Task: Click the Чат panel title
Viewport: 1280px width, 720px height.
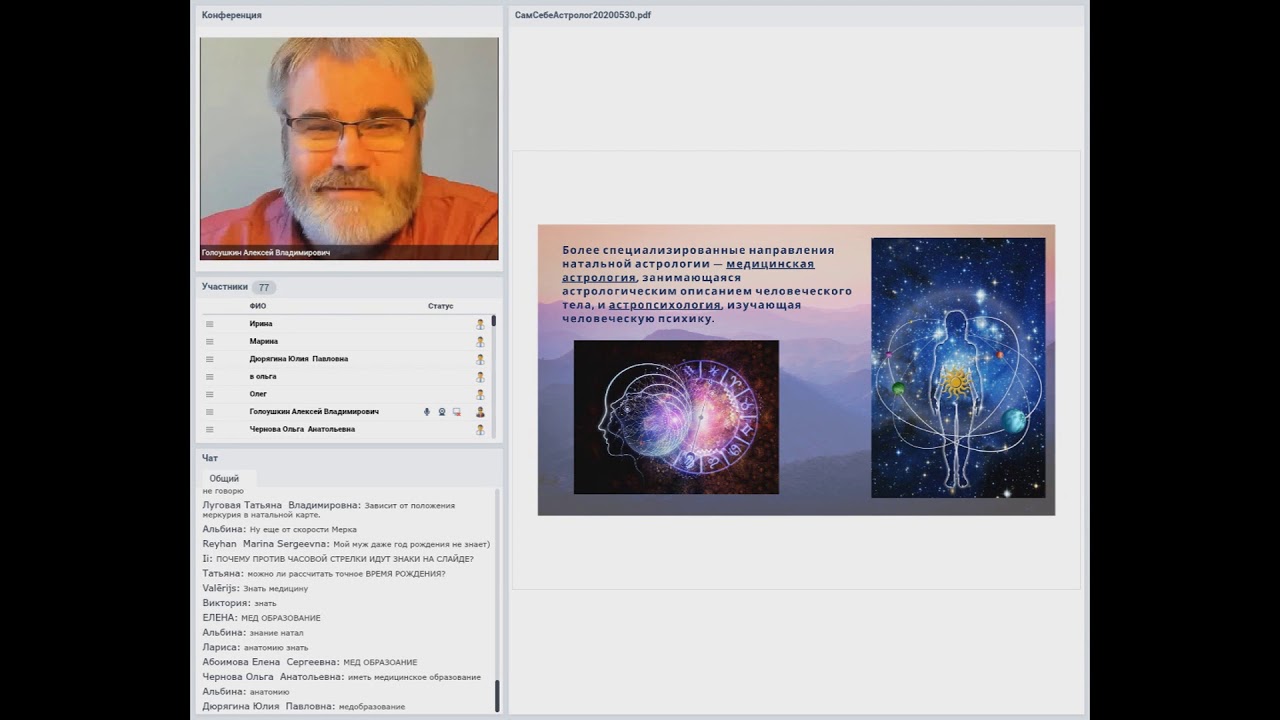Action: (210, 458)
